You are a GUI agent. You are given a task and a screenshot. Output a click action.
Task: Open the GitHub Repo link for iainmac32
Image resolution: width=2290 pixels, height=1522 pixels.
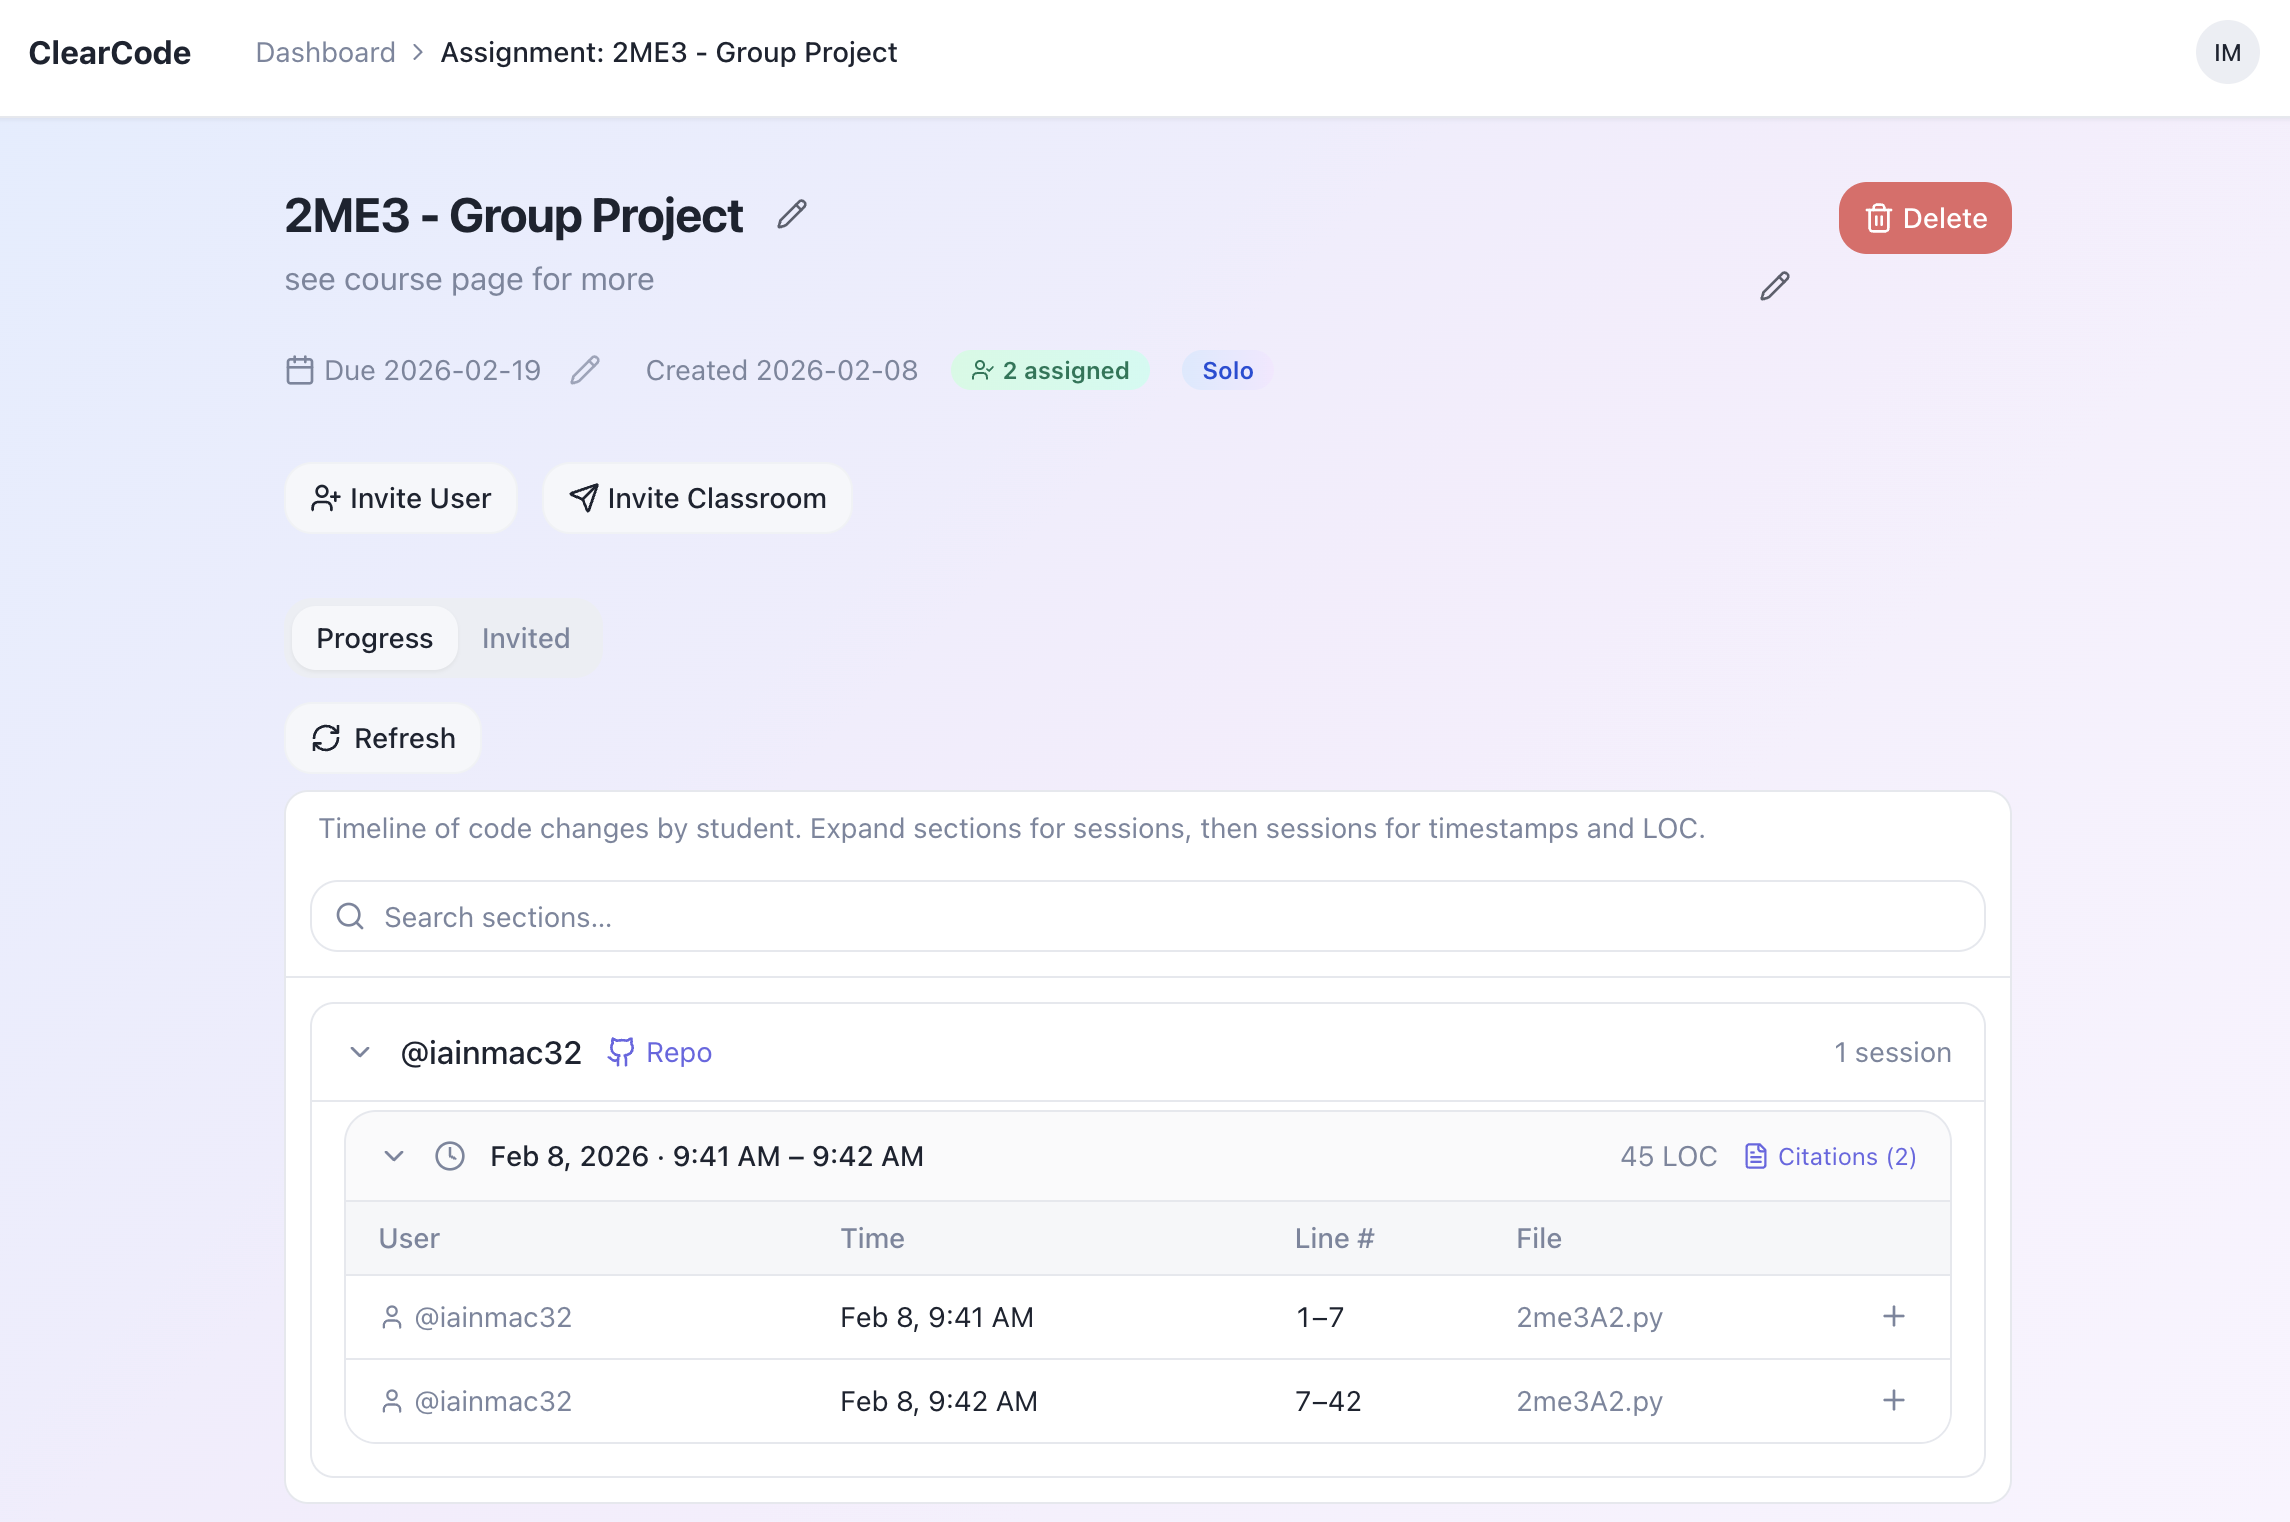click(660, 1053)
